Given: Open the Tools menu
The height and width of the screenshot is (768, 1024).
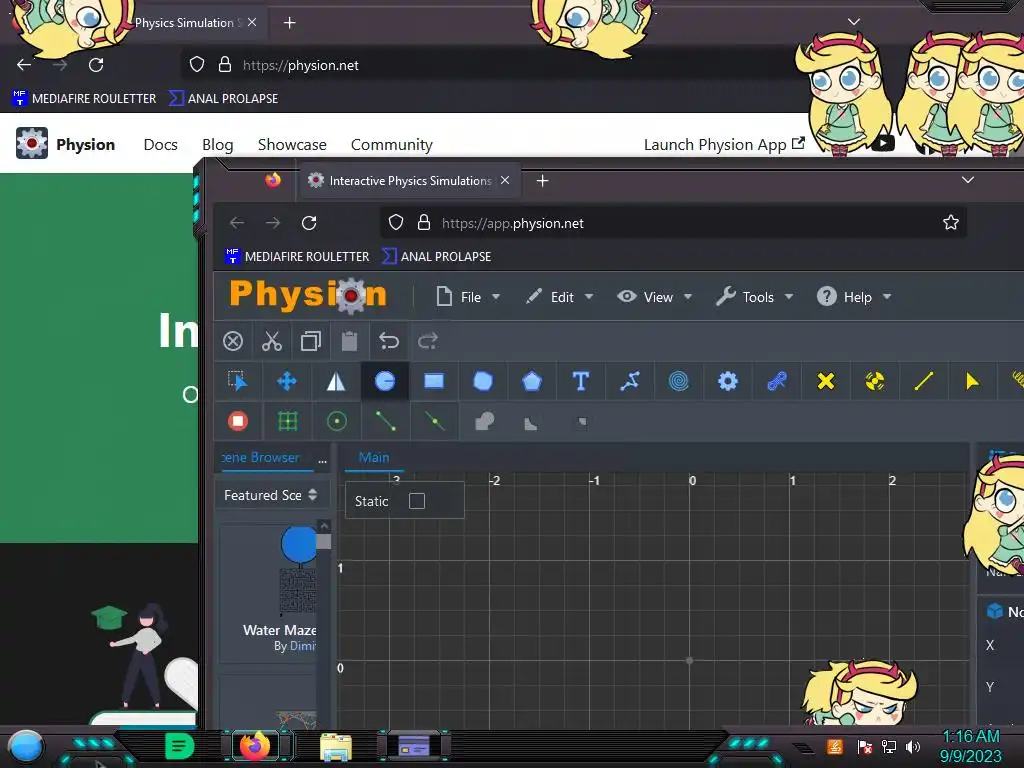Looking at the screenshot, I should coord(754,297).
